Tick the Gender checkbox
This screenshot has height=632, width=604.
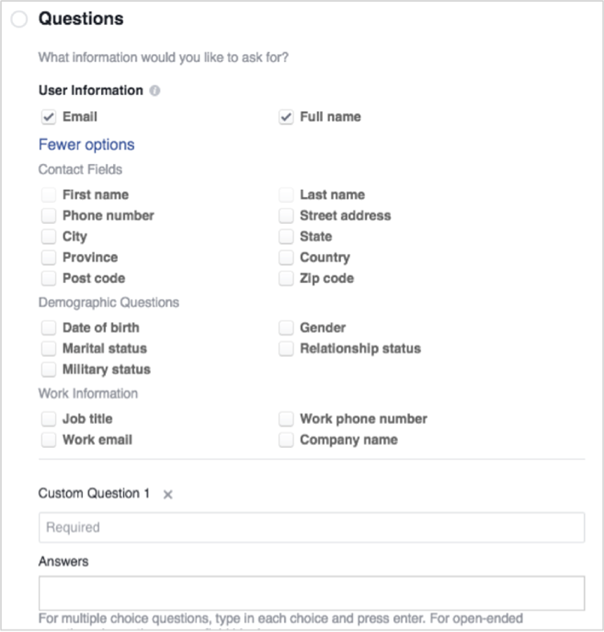(x=286, y=328)
